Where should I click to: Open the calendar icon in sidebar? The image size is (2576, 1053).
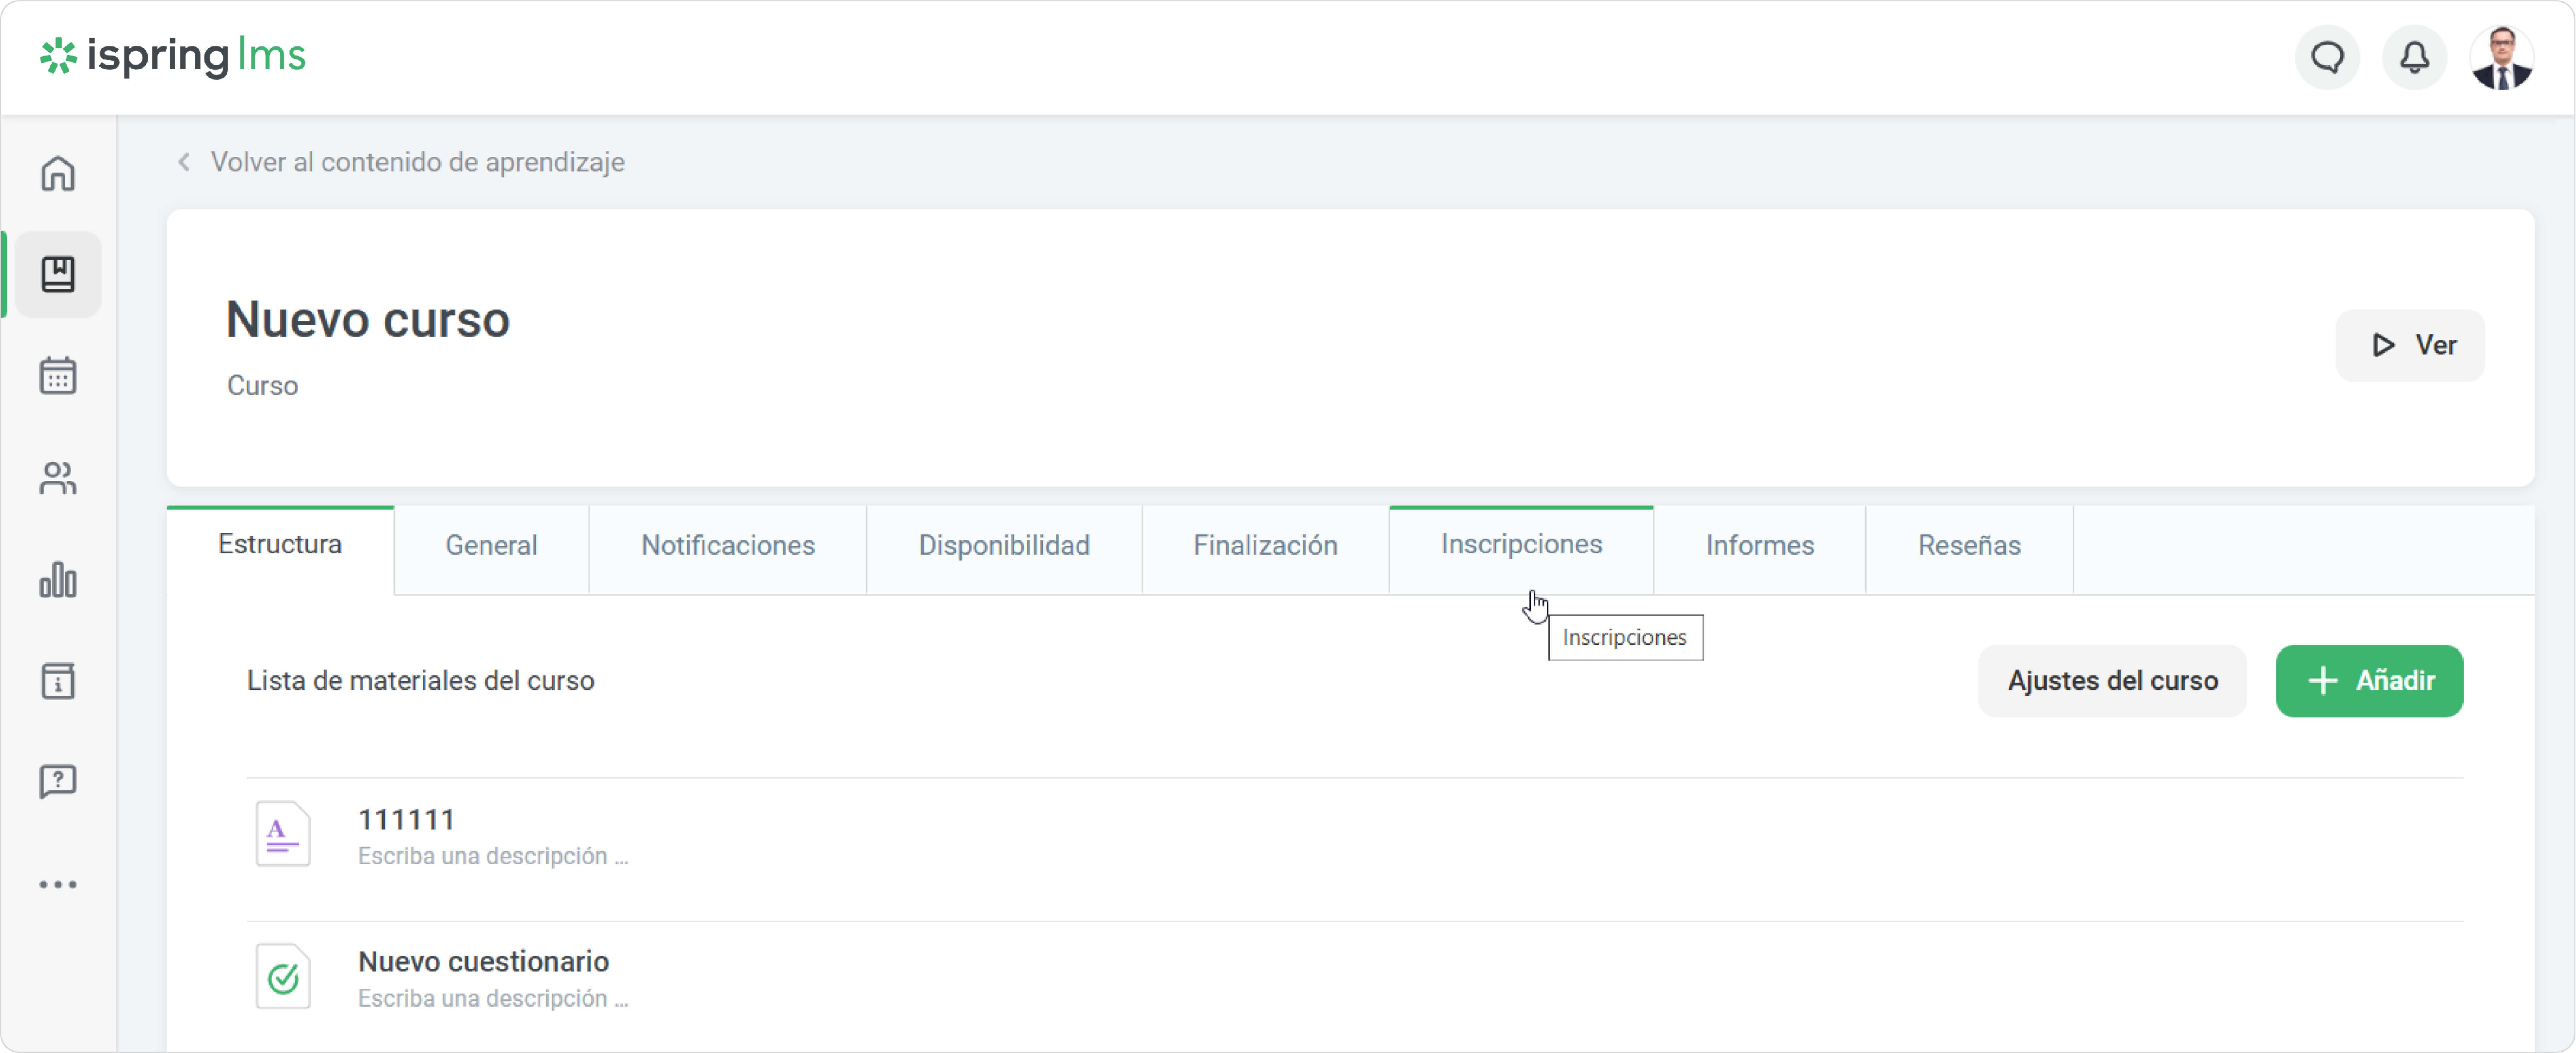point(58,376)
